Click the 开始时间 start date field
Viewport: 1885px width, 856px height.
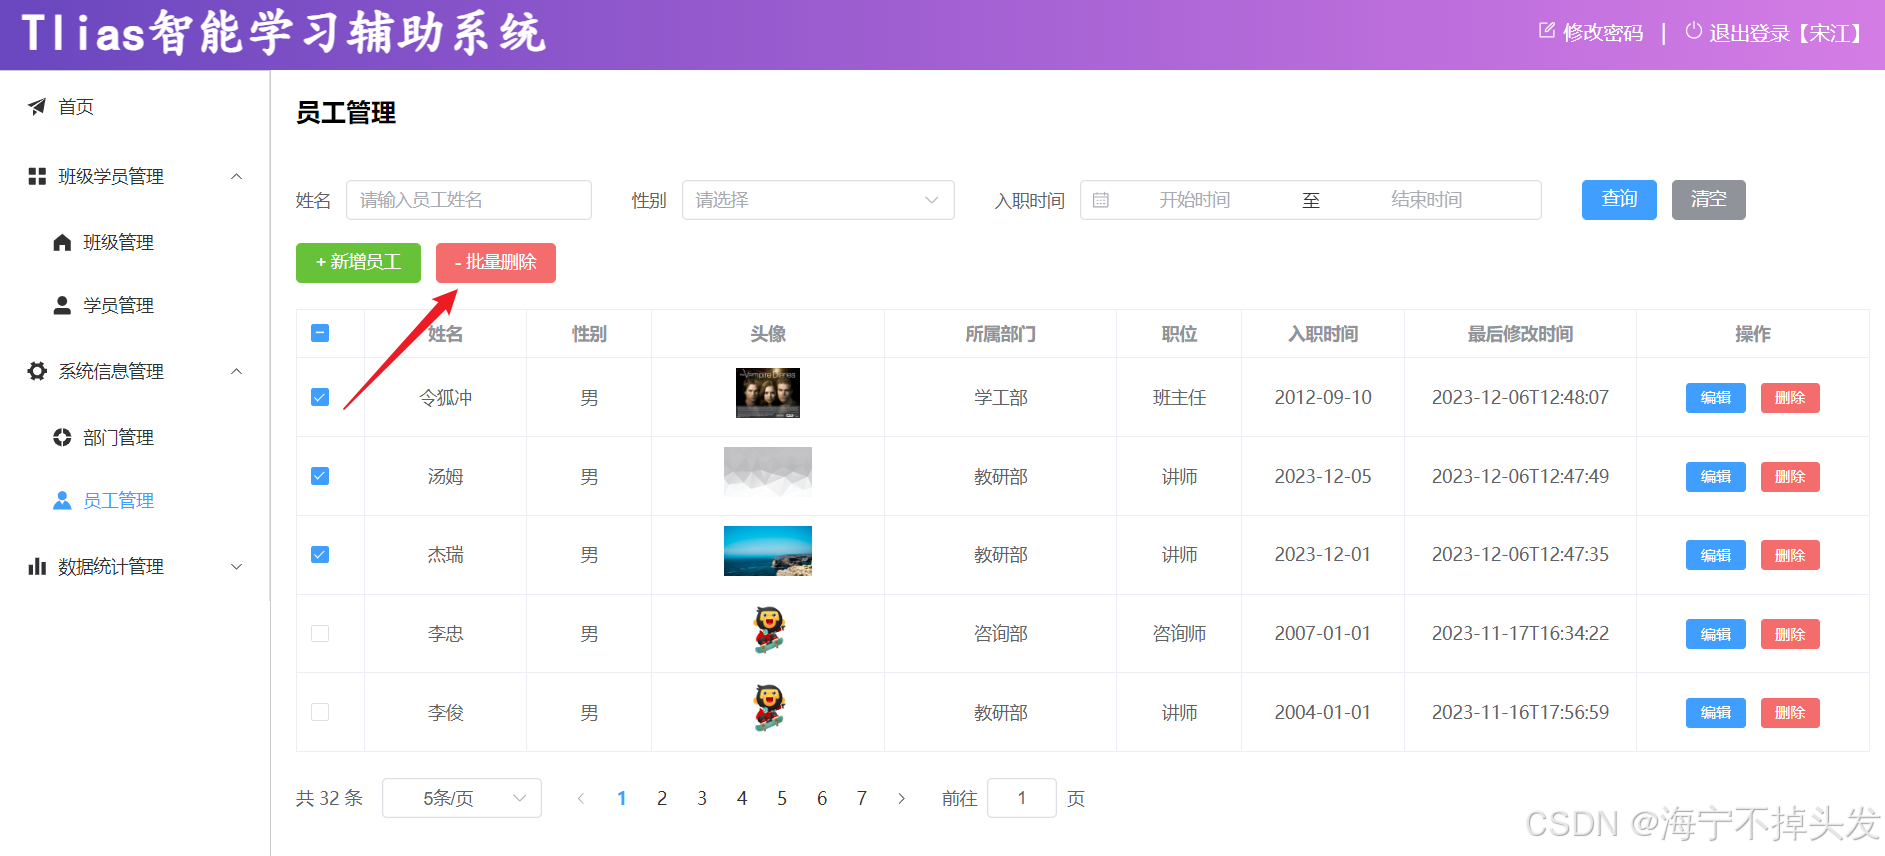[1195, 200]
